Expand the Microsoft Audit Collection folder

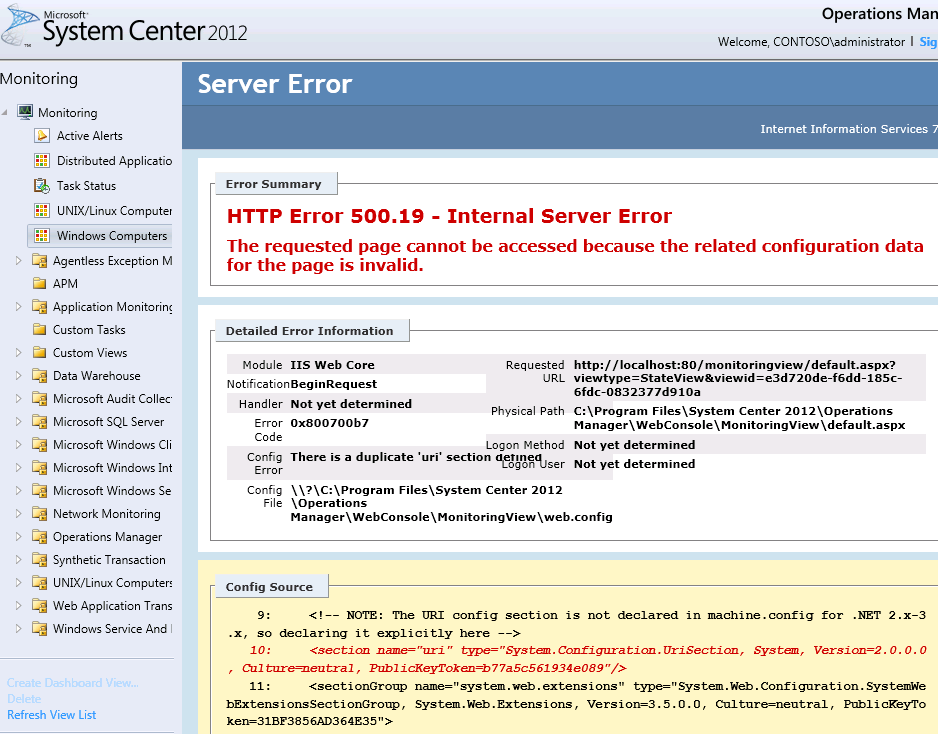pos(19,398)
